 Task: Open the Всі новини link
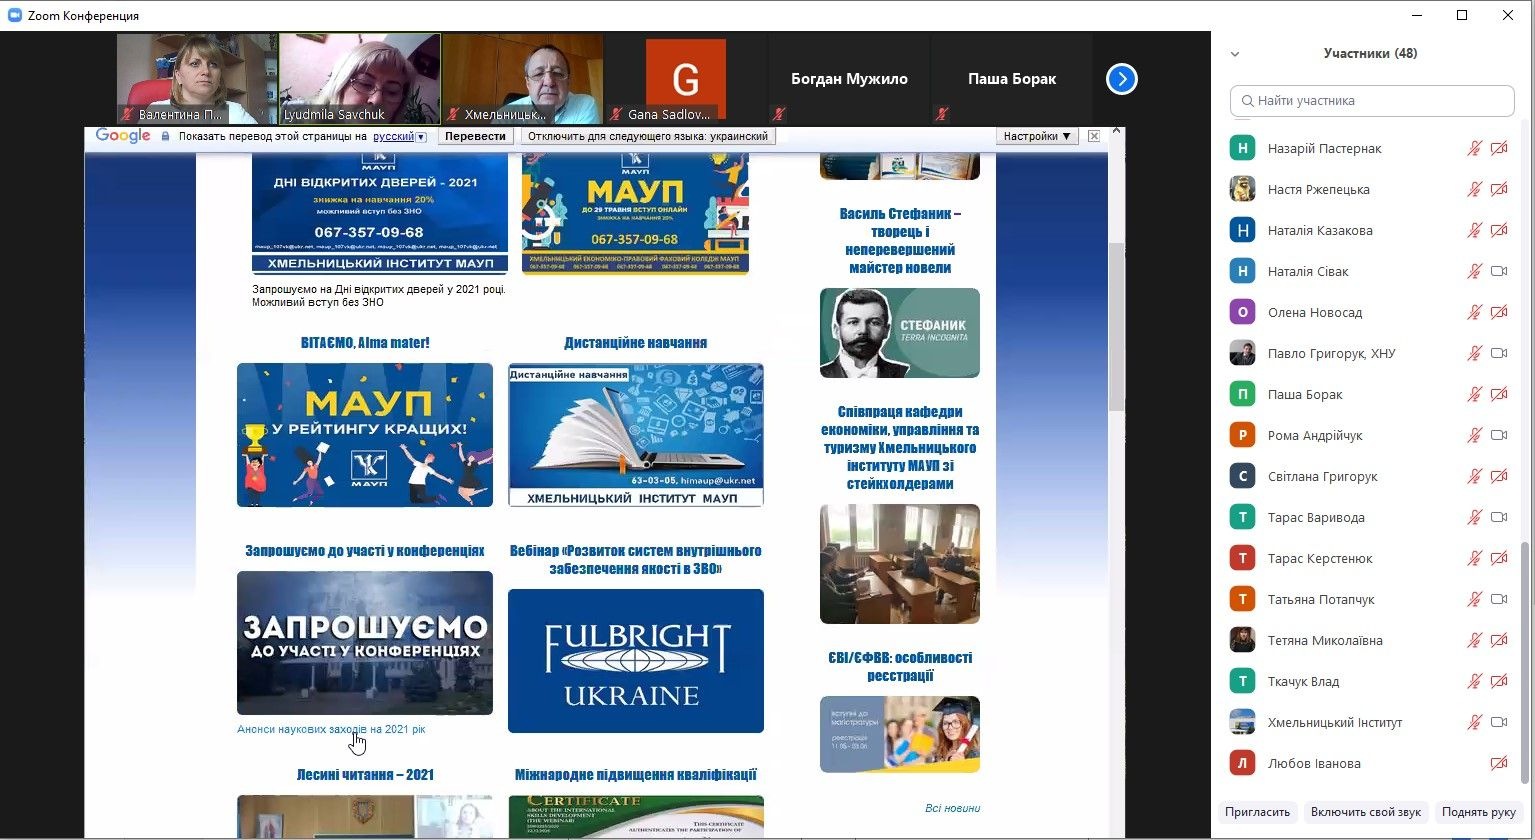coord(952,808)
